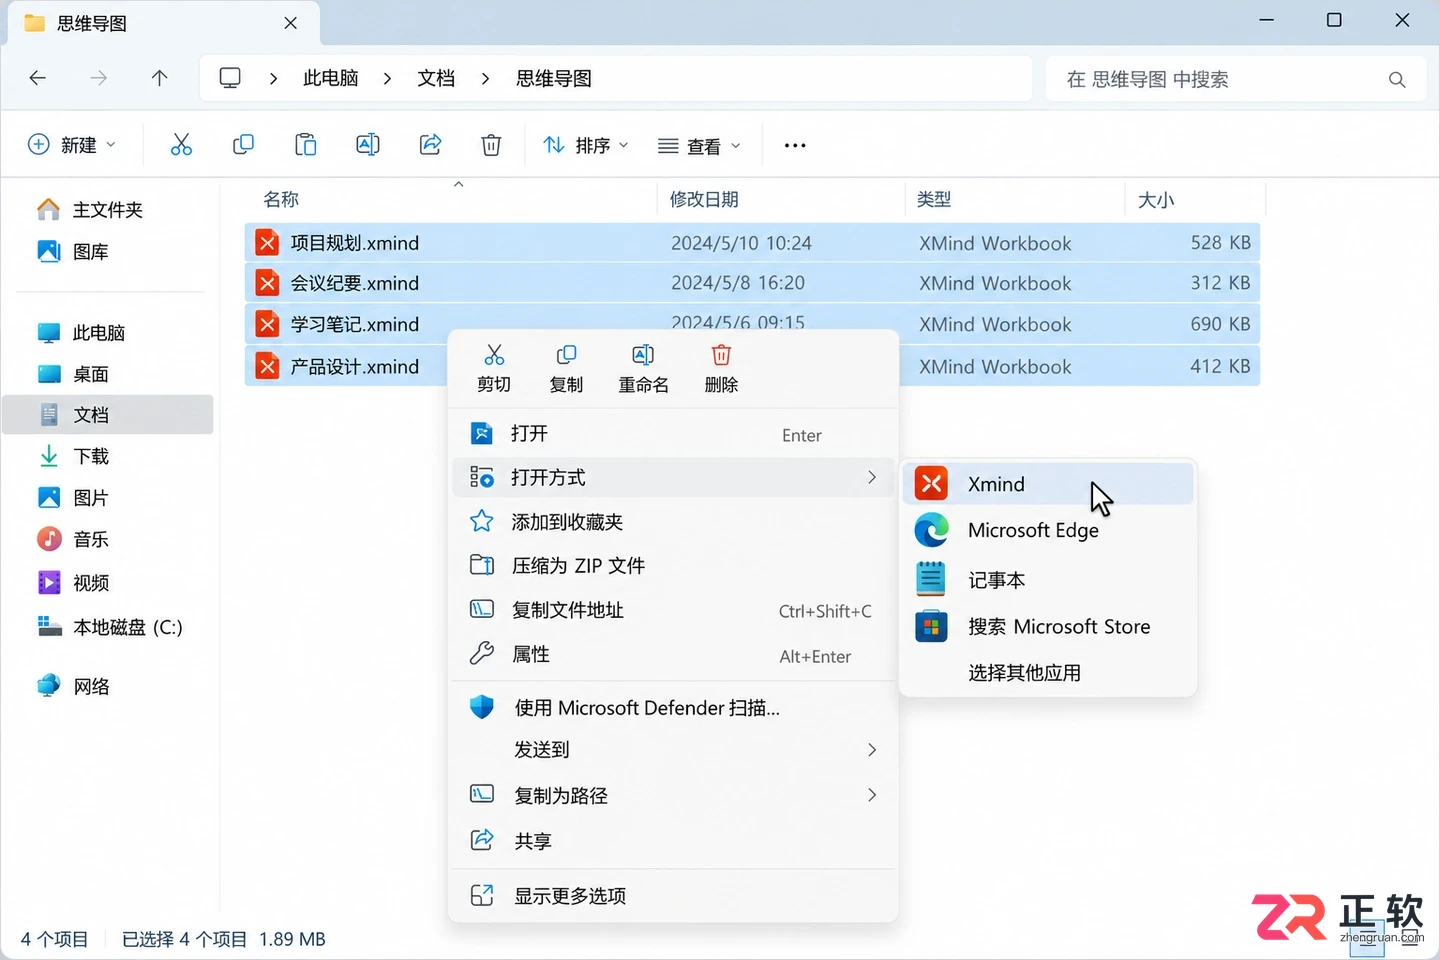Open the 查看 dropdown

tap(699, 146)
